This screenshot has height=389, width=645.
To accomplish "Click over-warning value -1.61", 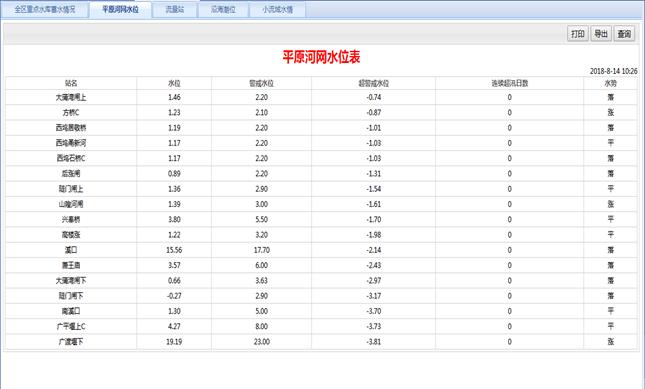I will [x=374, y=204].
